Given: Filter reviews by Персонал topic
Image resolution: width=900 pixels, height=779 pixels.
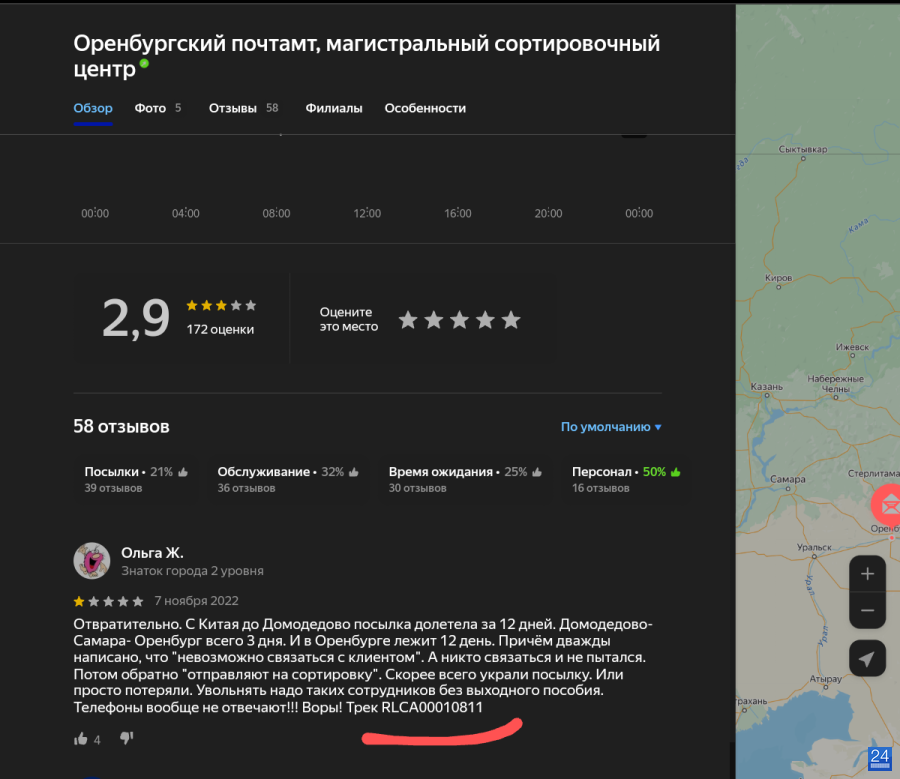Looking at the screenshot, I should [x=626, y=479].
